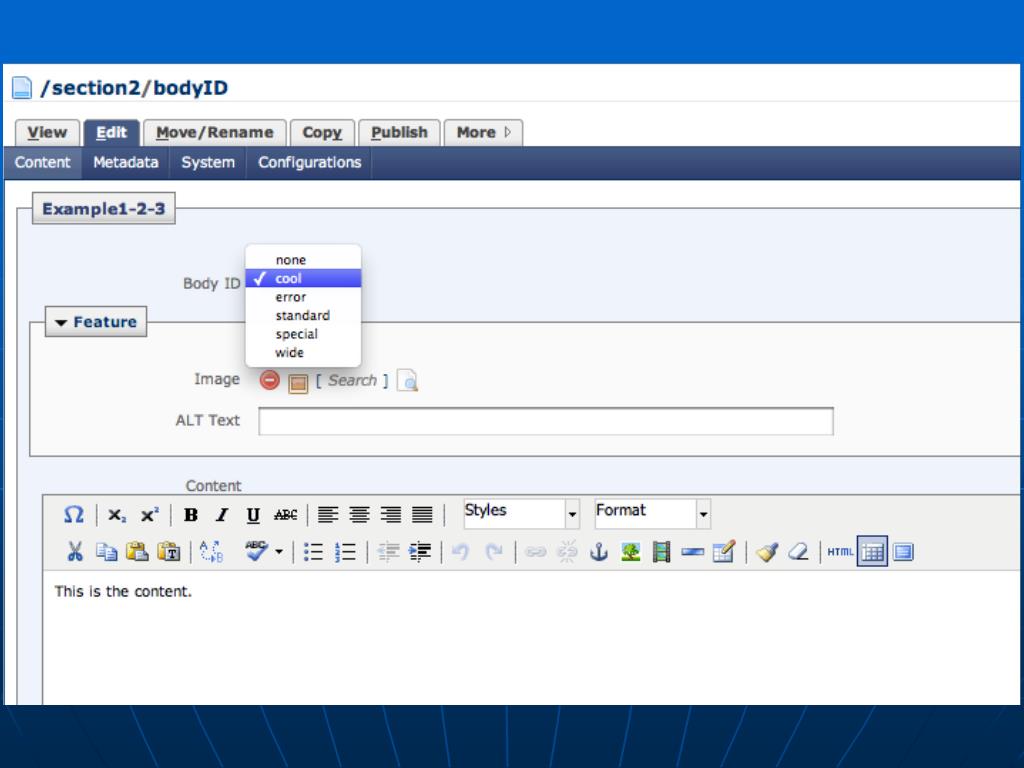Screen dimensions: 1024x768
Task: Toggle bold formatting
Action: pos(191,515)
